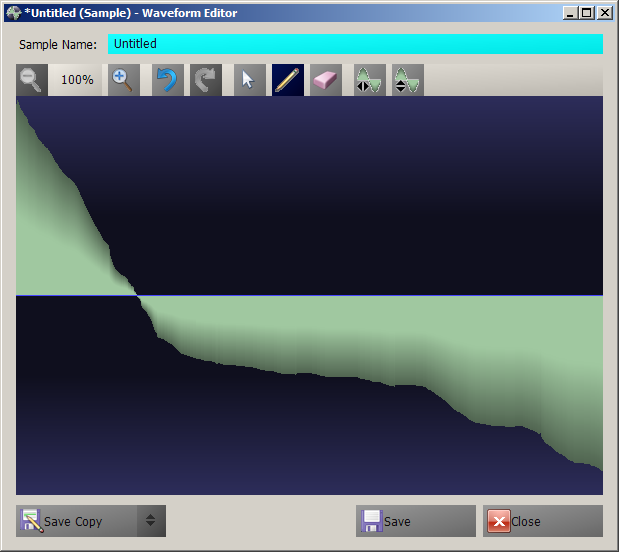The image size is (619, 552).
Task: Flip the waveform vertically
Action: click(x=408, y=80)
